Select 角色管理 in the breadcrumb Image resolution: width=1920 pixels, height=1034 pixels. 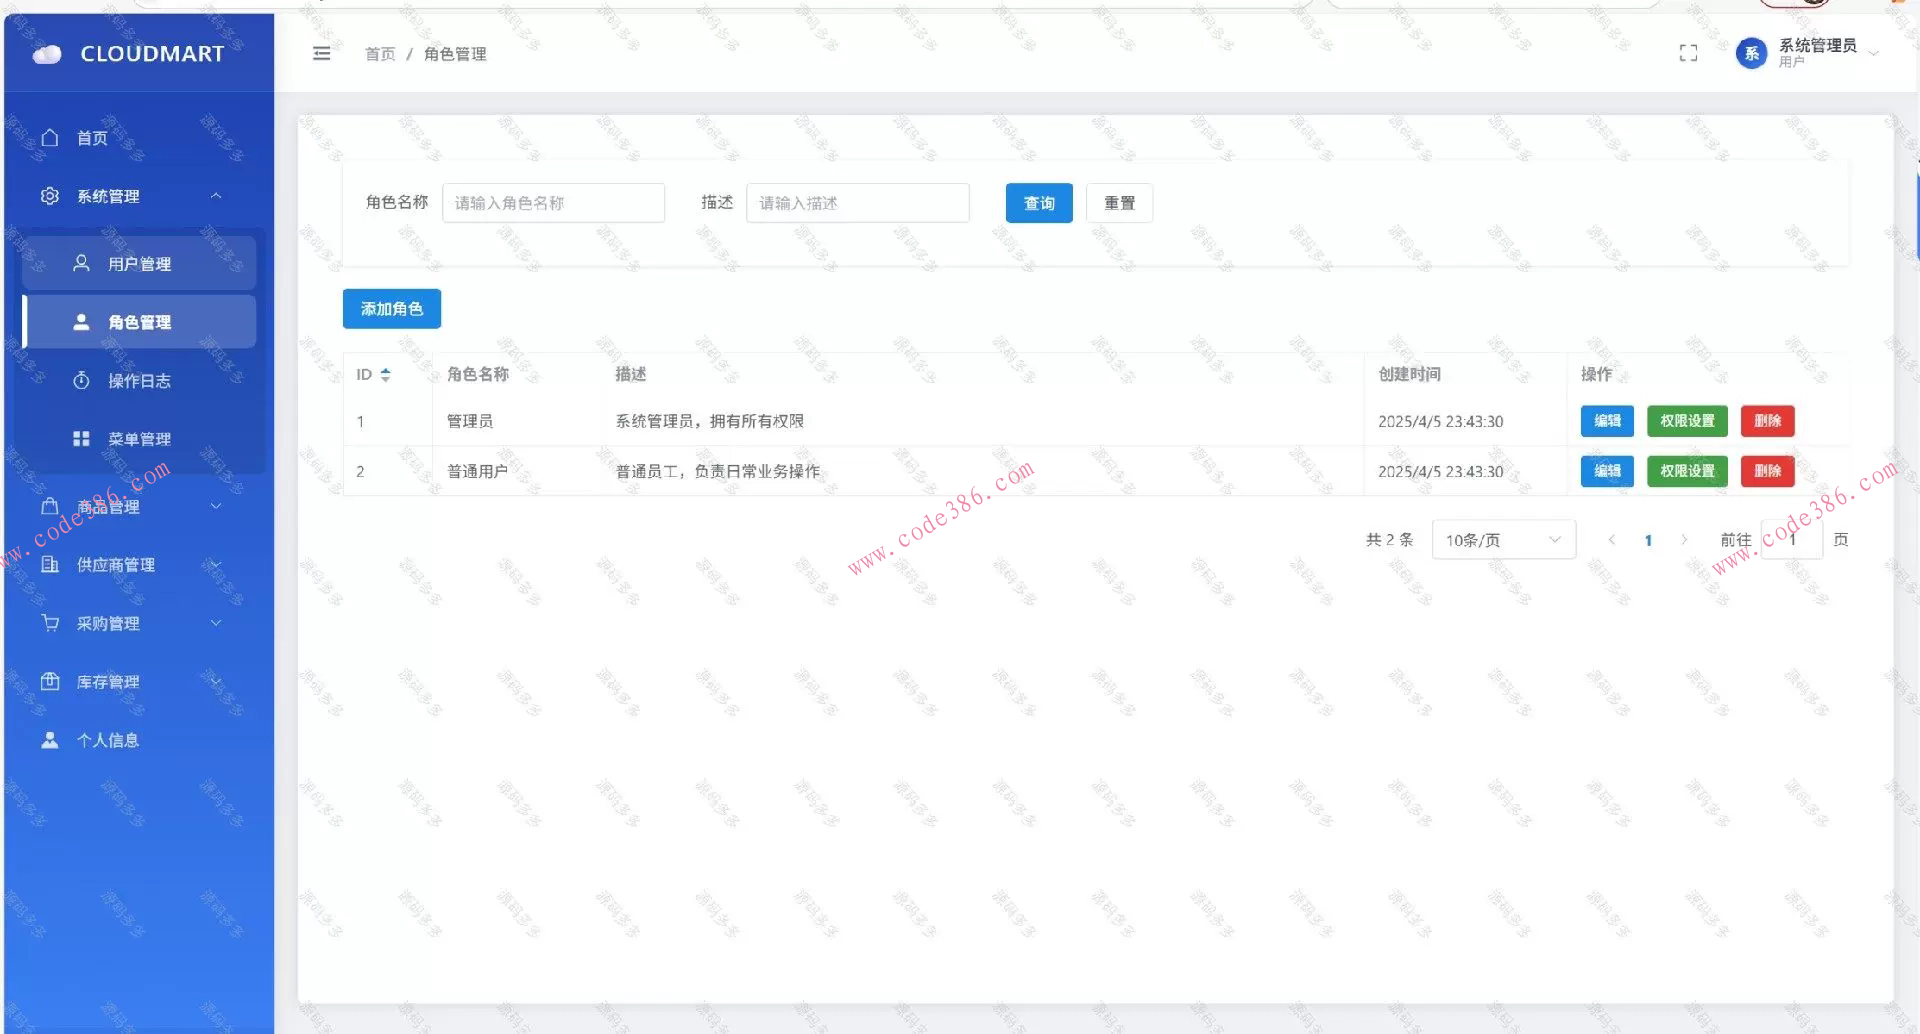coord(454,54)
